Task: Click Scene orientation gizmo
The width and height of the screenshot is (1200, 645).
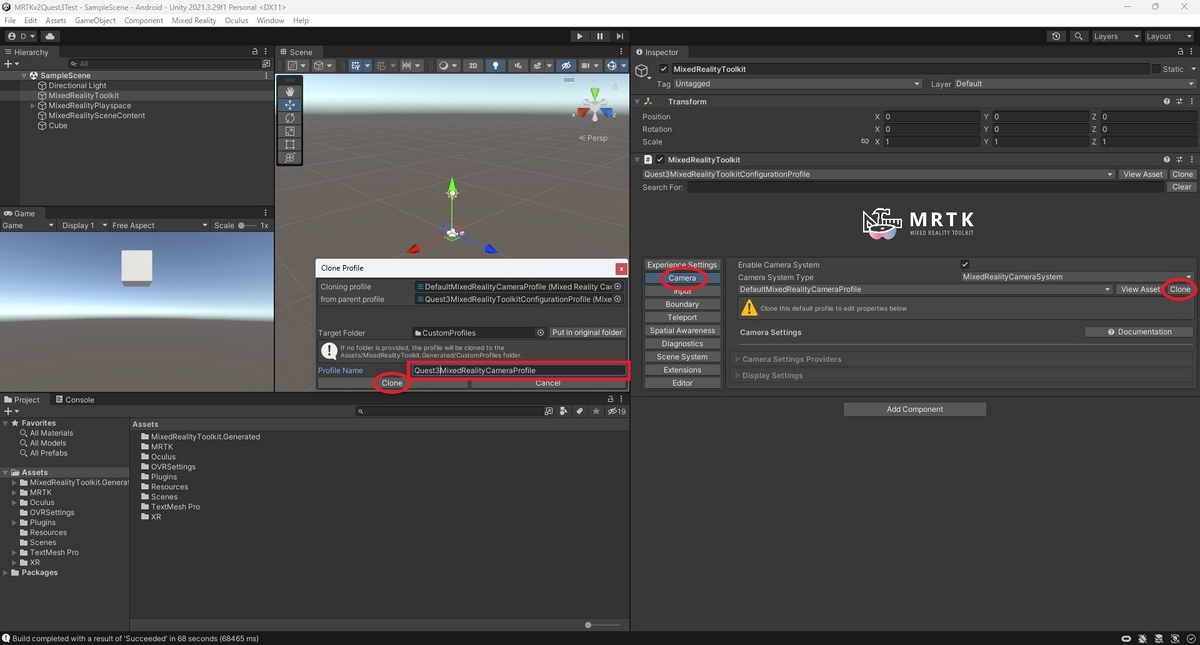Action: click(595, 105)
